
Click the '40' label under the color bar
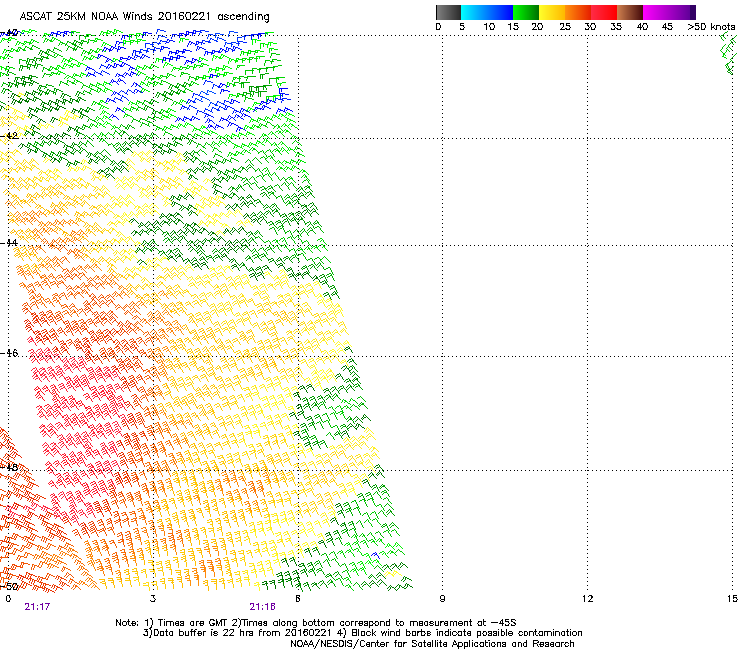coord(642,27)
